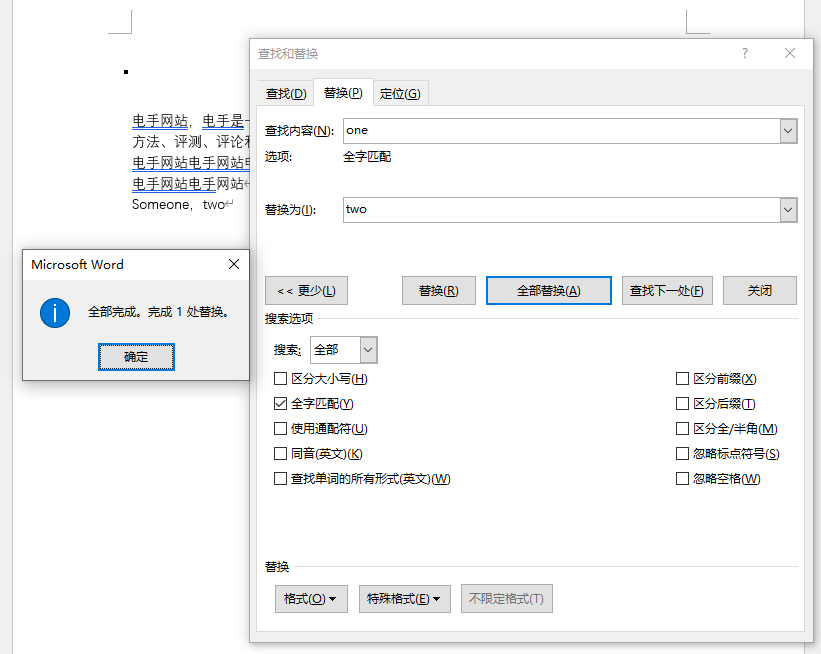Image resolution: width=821 pixels, height=654 pixels.
Task: Enable the 忽略空格 checkbox
Action: tap(682, 478)
